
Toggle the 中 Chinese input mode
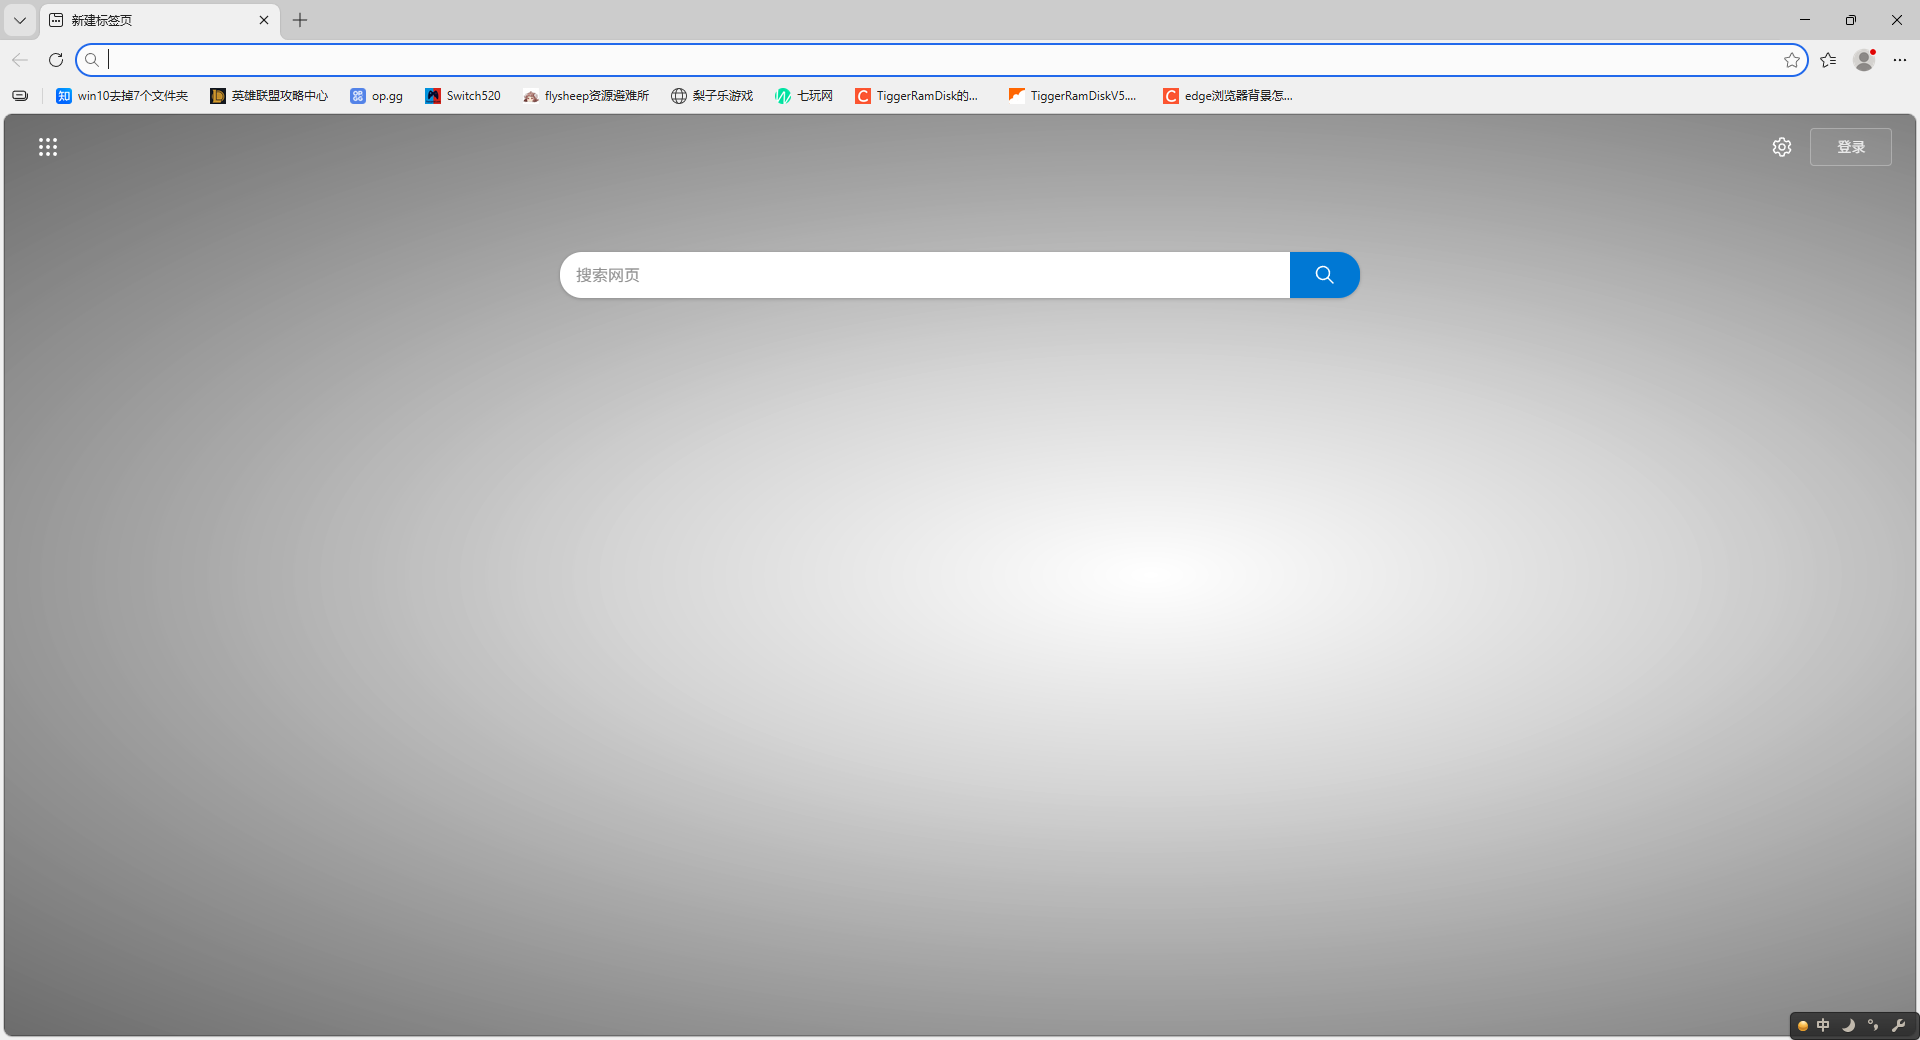[1823, 1026]
